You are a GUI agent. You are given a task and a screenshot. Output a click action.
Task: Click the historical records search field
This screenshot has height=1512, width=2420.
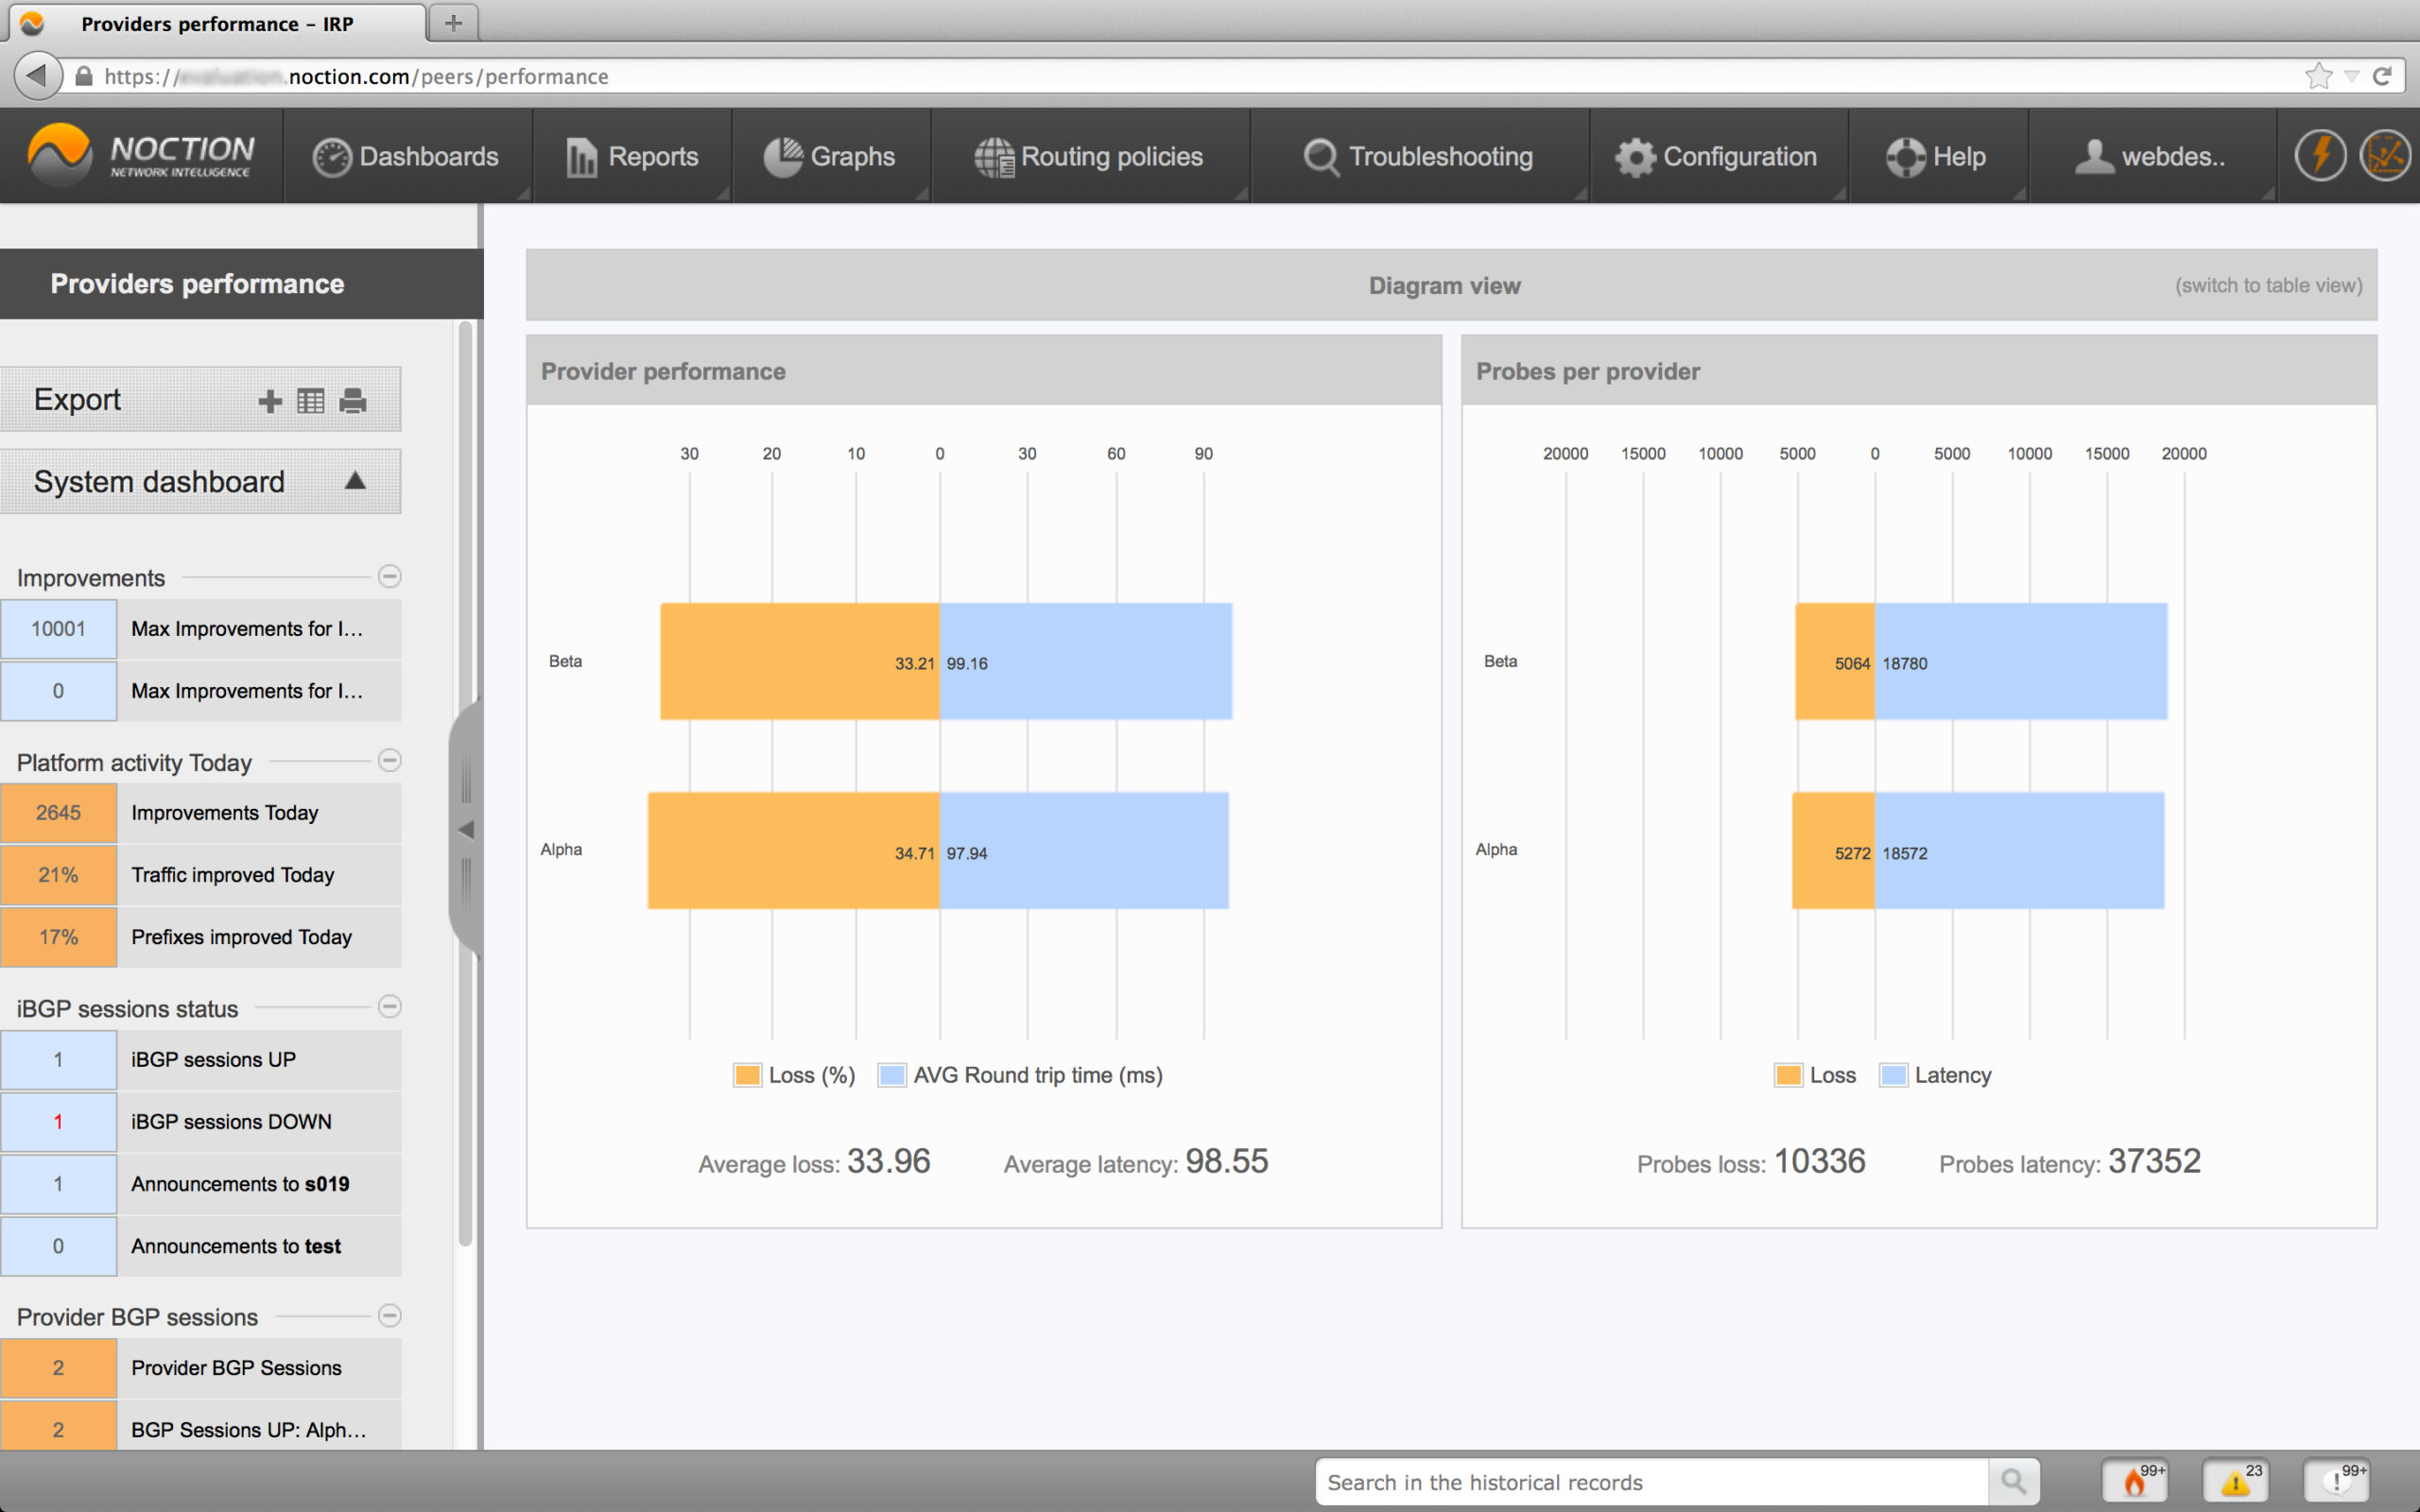coord(1650,1481)
